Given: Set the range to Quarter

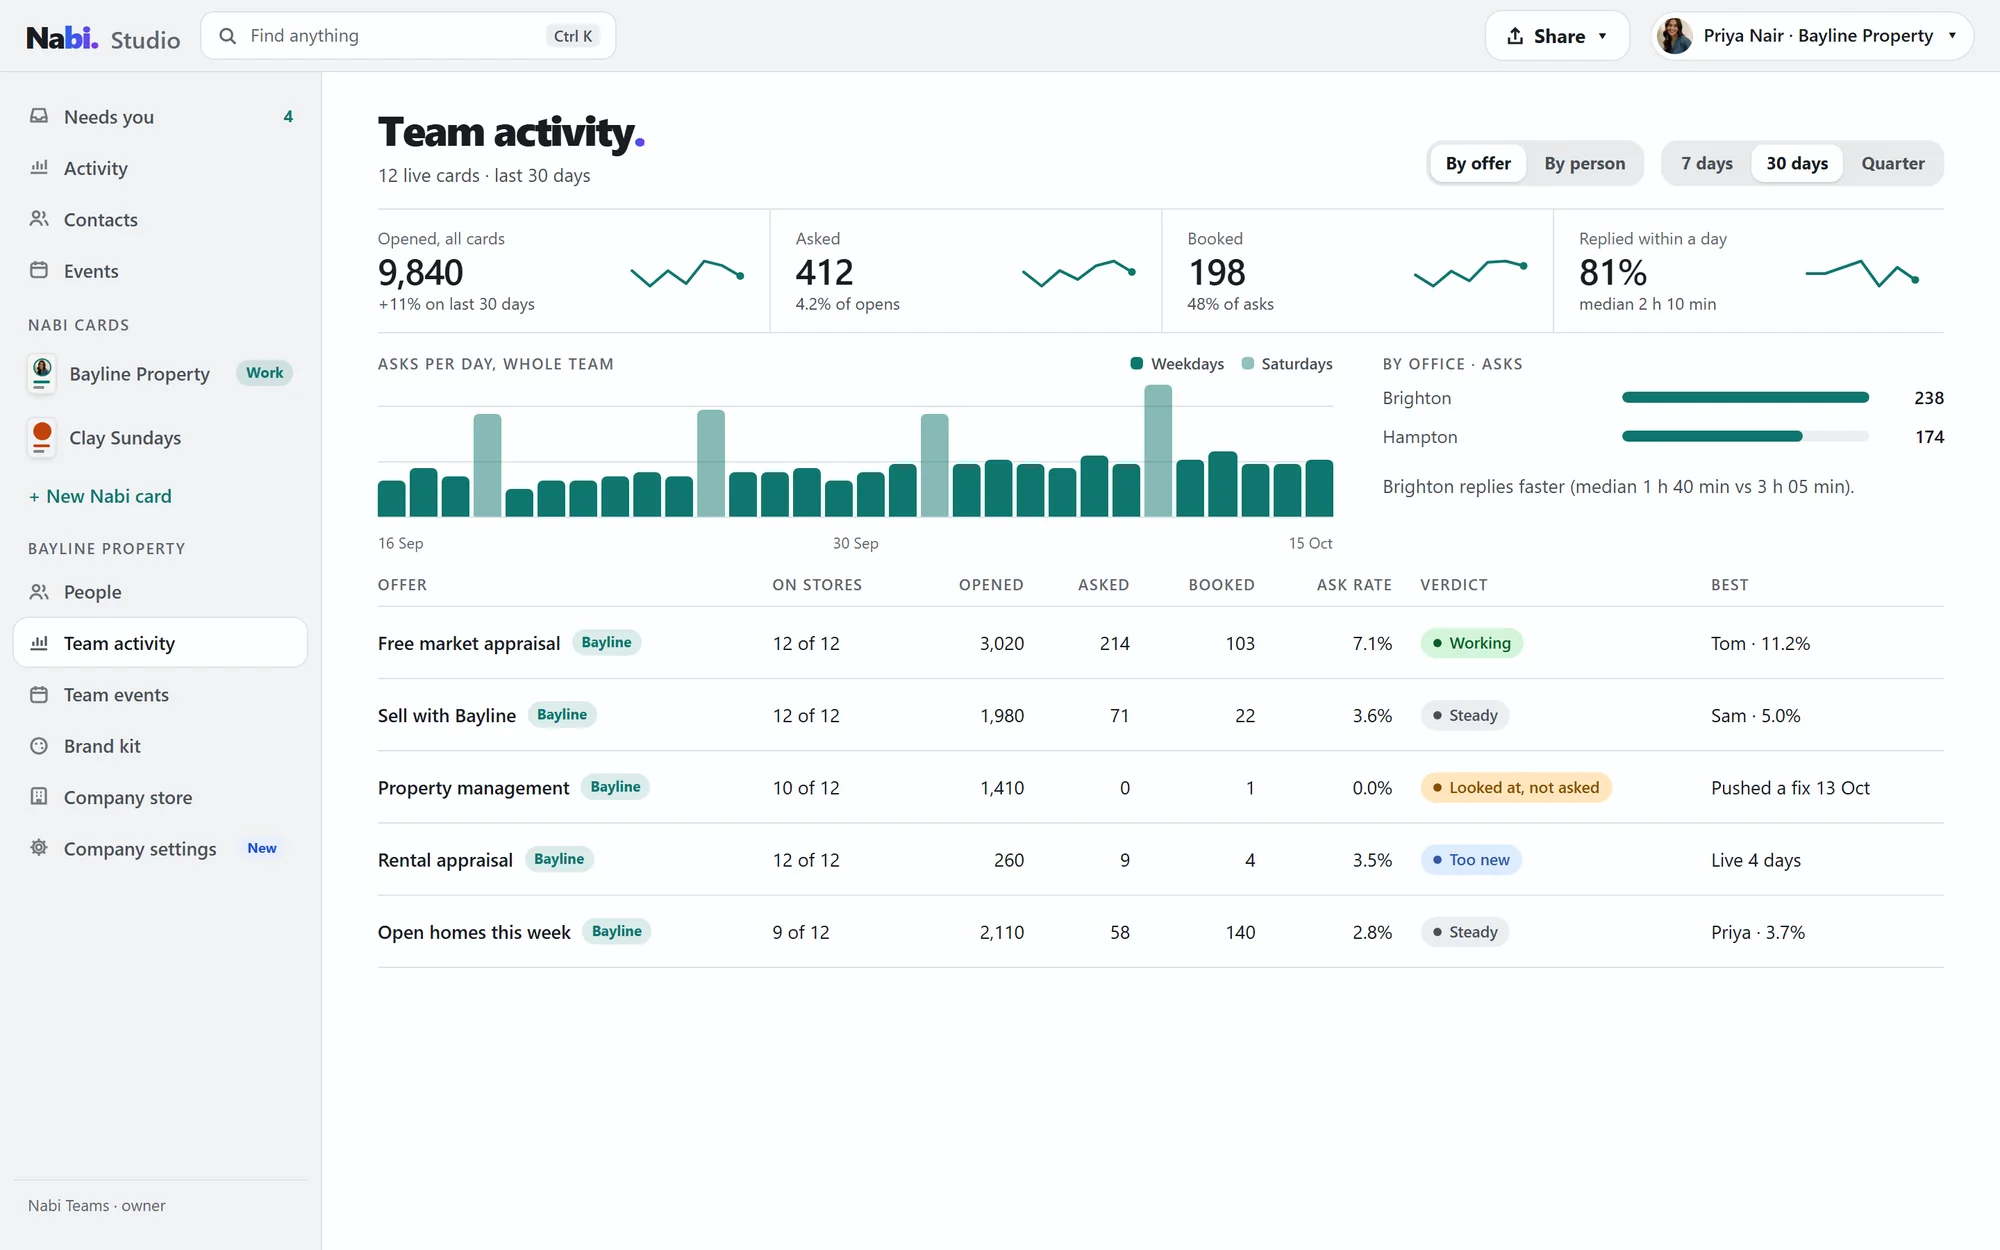Looking at the screenshot, I should 1892,163.
